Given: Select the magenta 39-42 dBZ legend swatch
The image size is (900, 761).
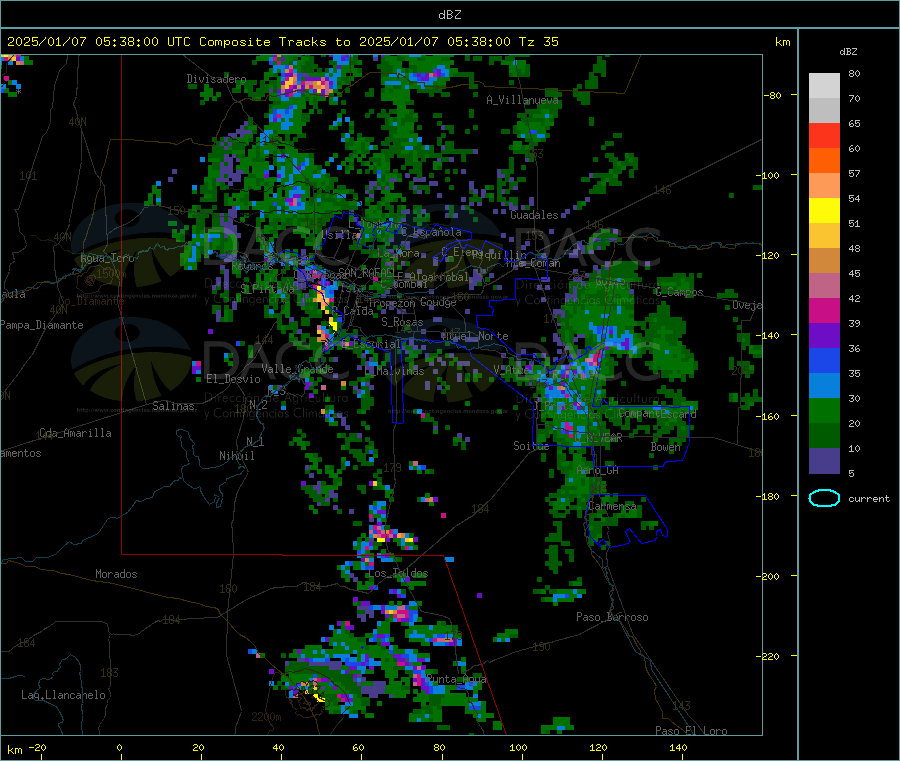Looking at the screenshot, I should 824,310.
